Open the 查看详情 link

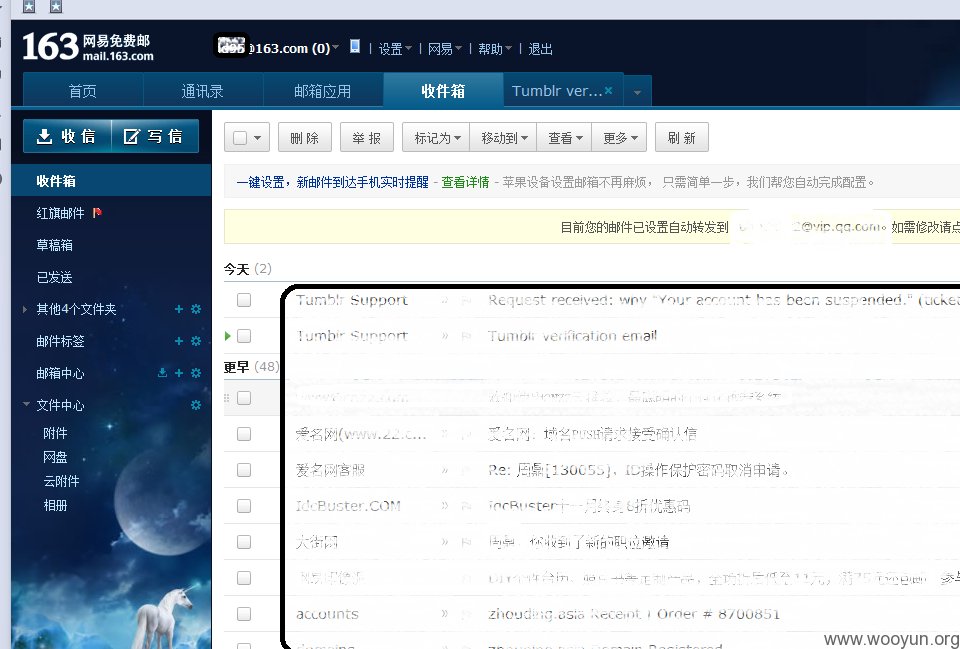click(465, 182)
